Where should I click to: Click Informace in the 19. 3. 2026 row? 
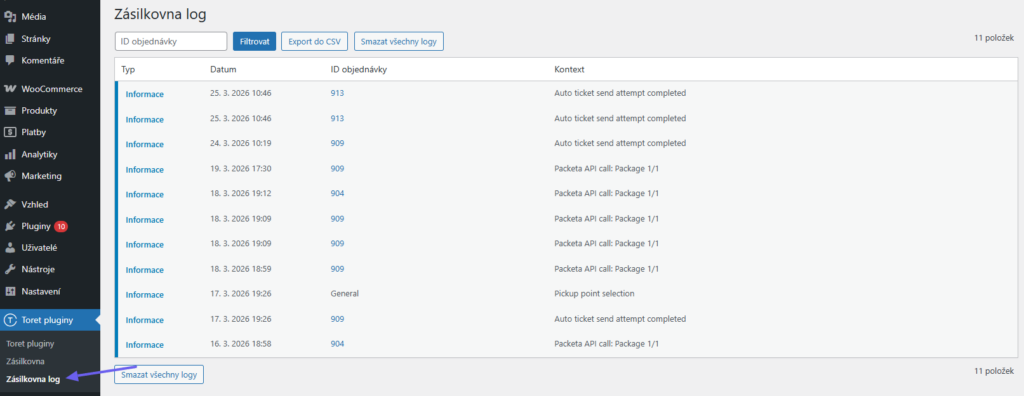click(145, 169)
